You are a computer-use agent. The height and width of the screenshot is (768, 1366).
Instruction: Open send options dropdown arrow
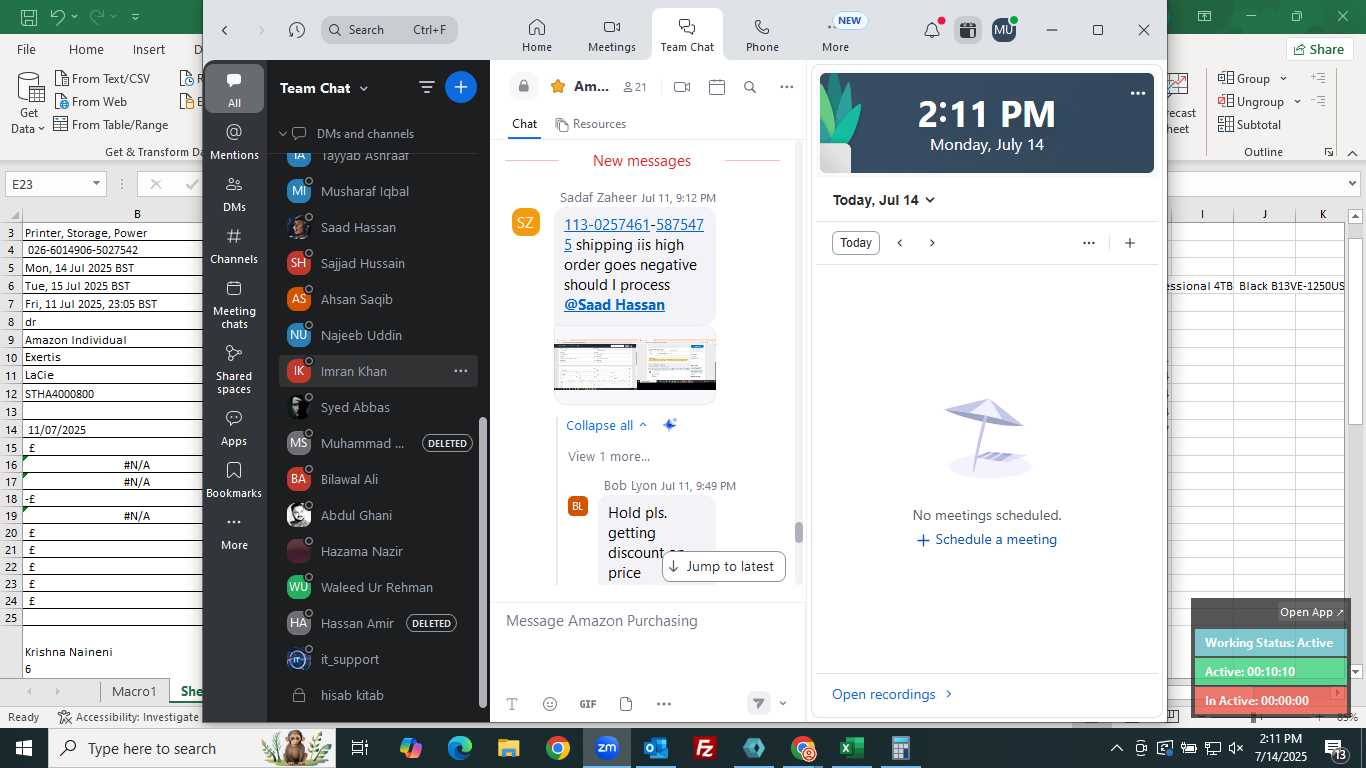[783, 704]
